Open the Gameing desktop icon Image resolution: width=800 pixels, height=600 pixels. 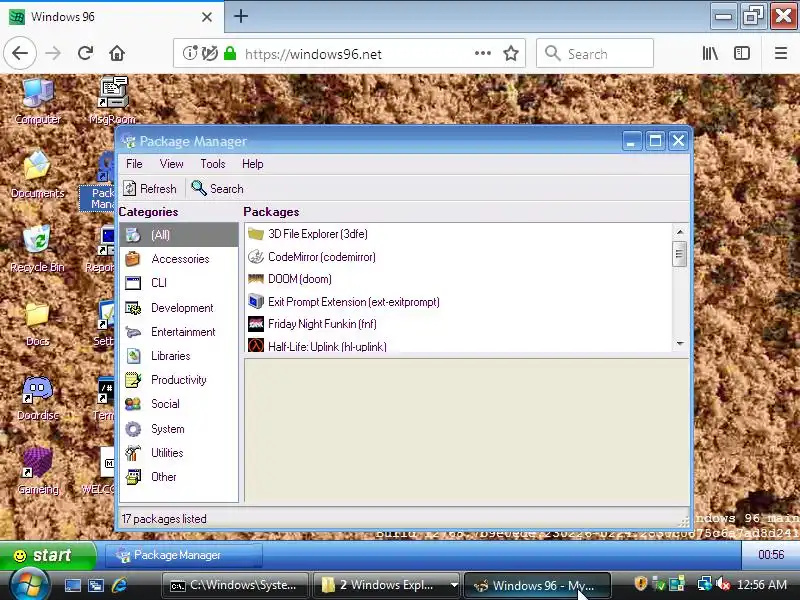[x=37, y=472]
